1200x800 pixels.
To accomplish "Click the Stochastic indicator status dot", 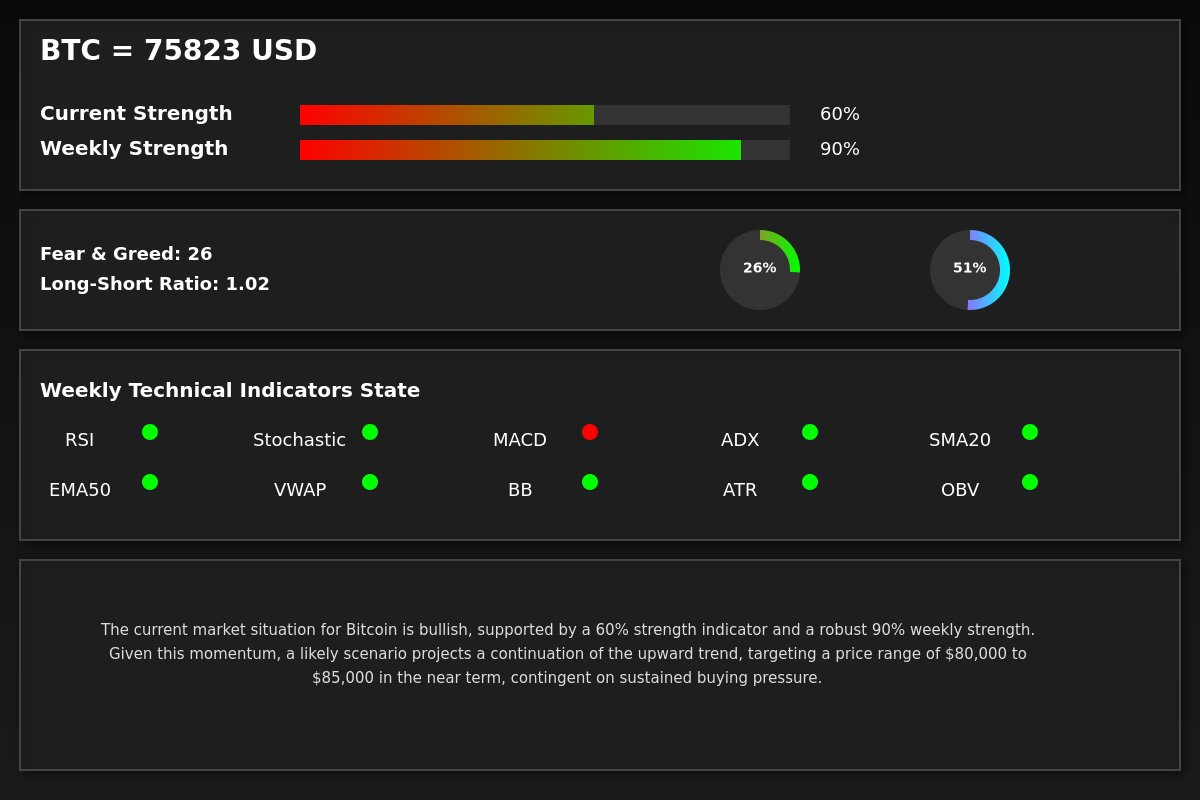I will 370,432.
